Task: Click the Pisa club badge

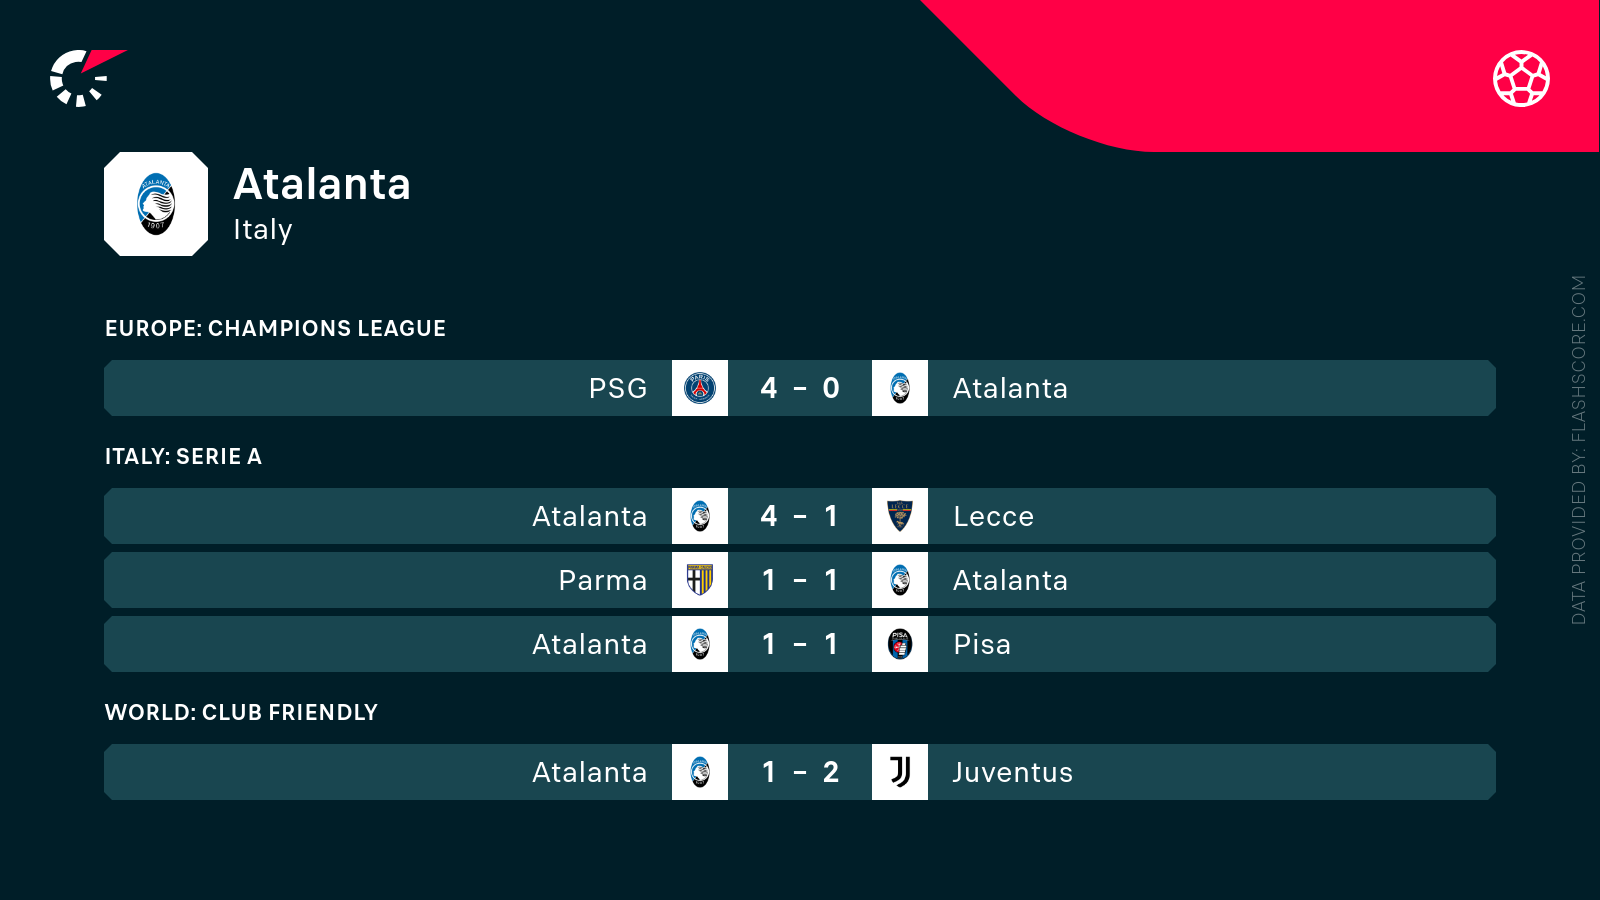Action: click(x=900, y=644)
